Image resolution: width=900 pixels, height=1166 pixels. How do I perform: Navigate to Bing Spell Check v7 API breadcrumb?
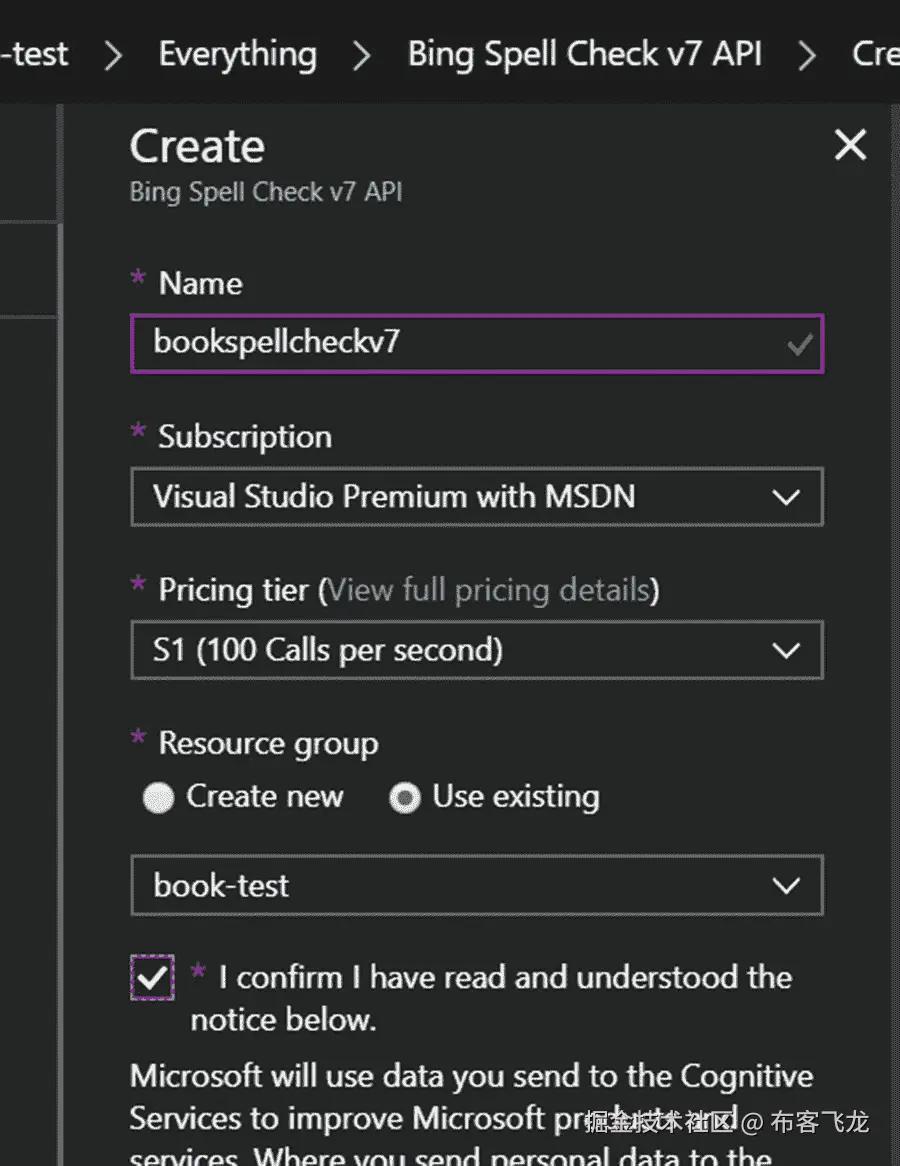tap(585, 54)
